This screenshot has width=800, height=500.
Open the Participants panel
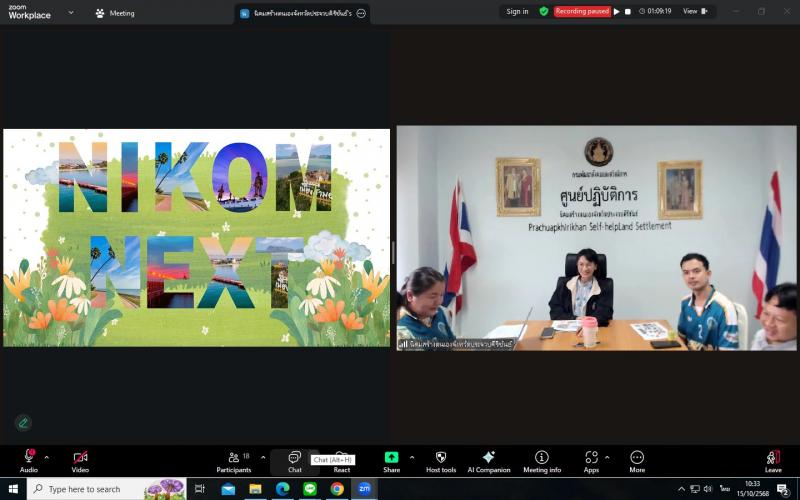click(234, 461)
